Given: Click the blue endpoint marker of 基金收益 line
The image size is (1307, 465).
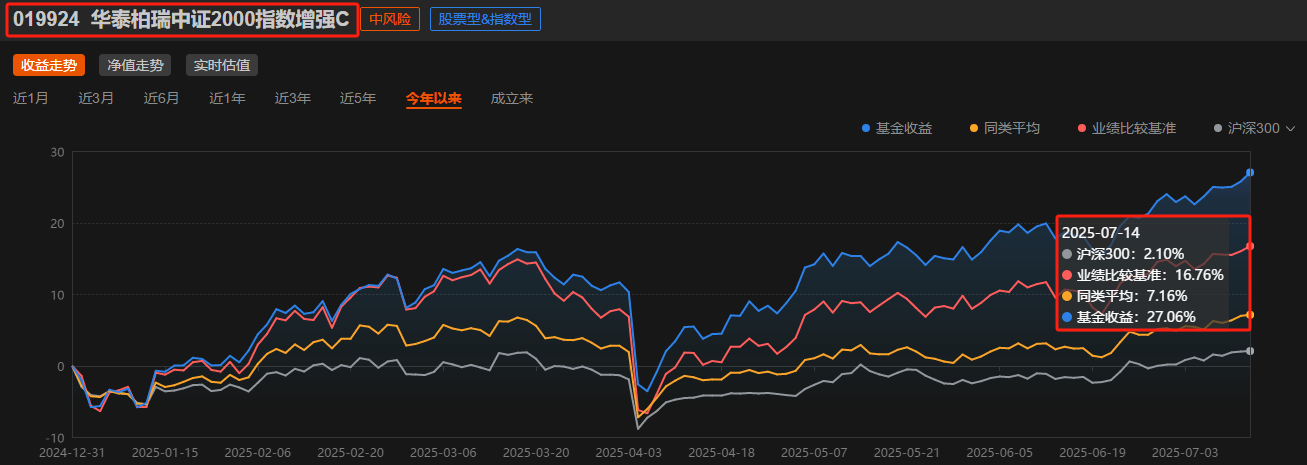Looking at the screenshot, I should pos(1251,173).
